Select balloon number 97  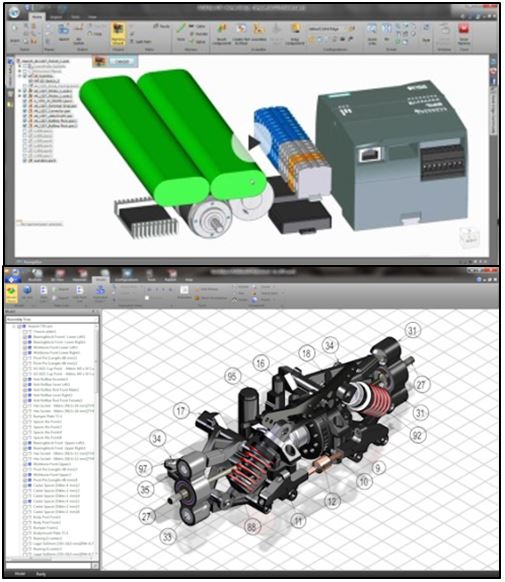point(143,469)
